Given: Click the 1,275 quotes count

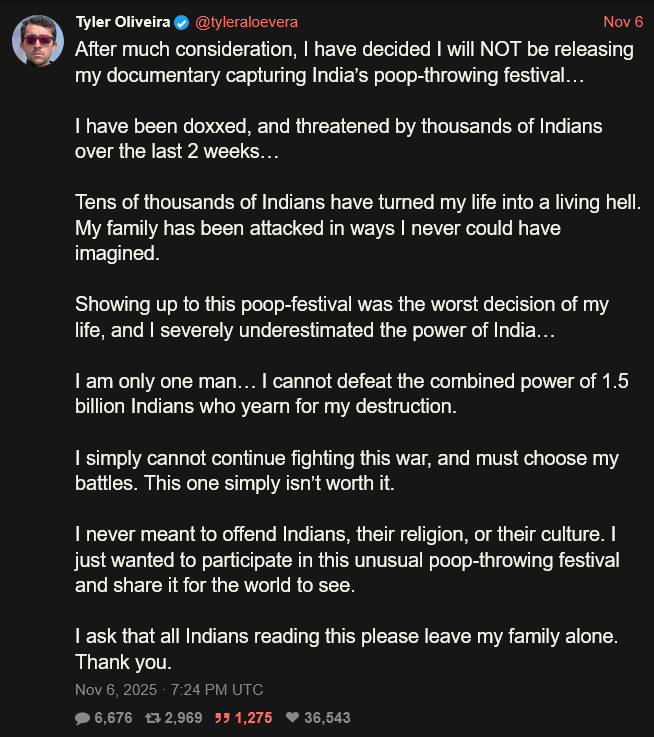Looking at the screenshot, I should pyautogui.click(x=254, y=718).
